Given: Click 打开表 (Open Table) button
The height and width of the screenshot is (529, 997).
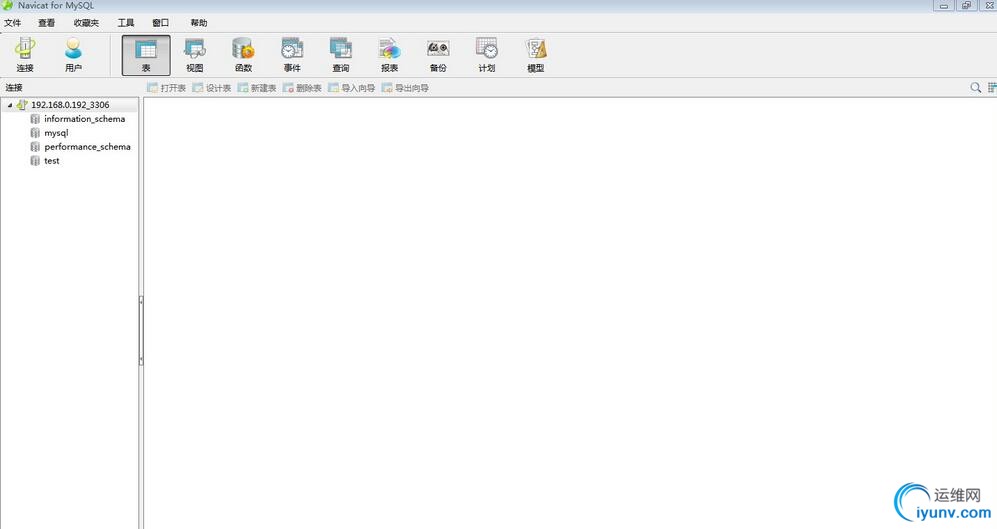Looking at the screenshot, I should (x=167, y=88).
